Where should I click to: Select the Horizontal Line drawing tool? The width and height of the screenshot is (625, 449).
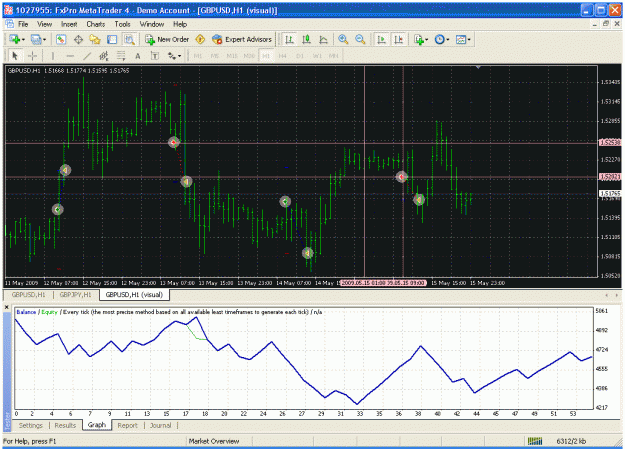(x=70, y=56)
